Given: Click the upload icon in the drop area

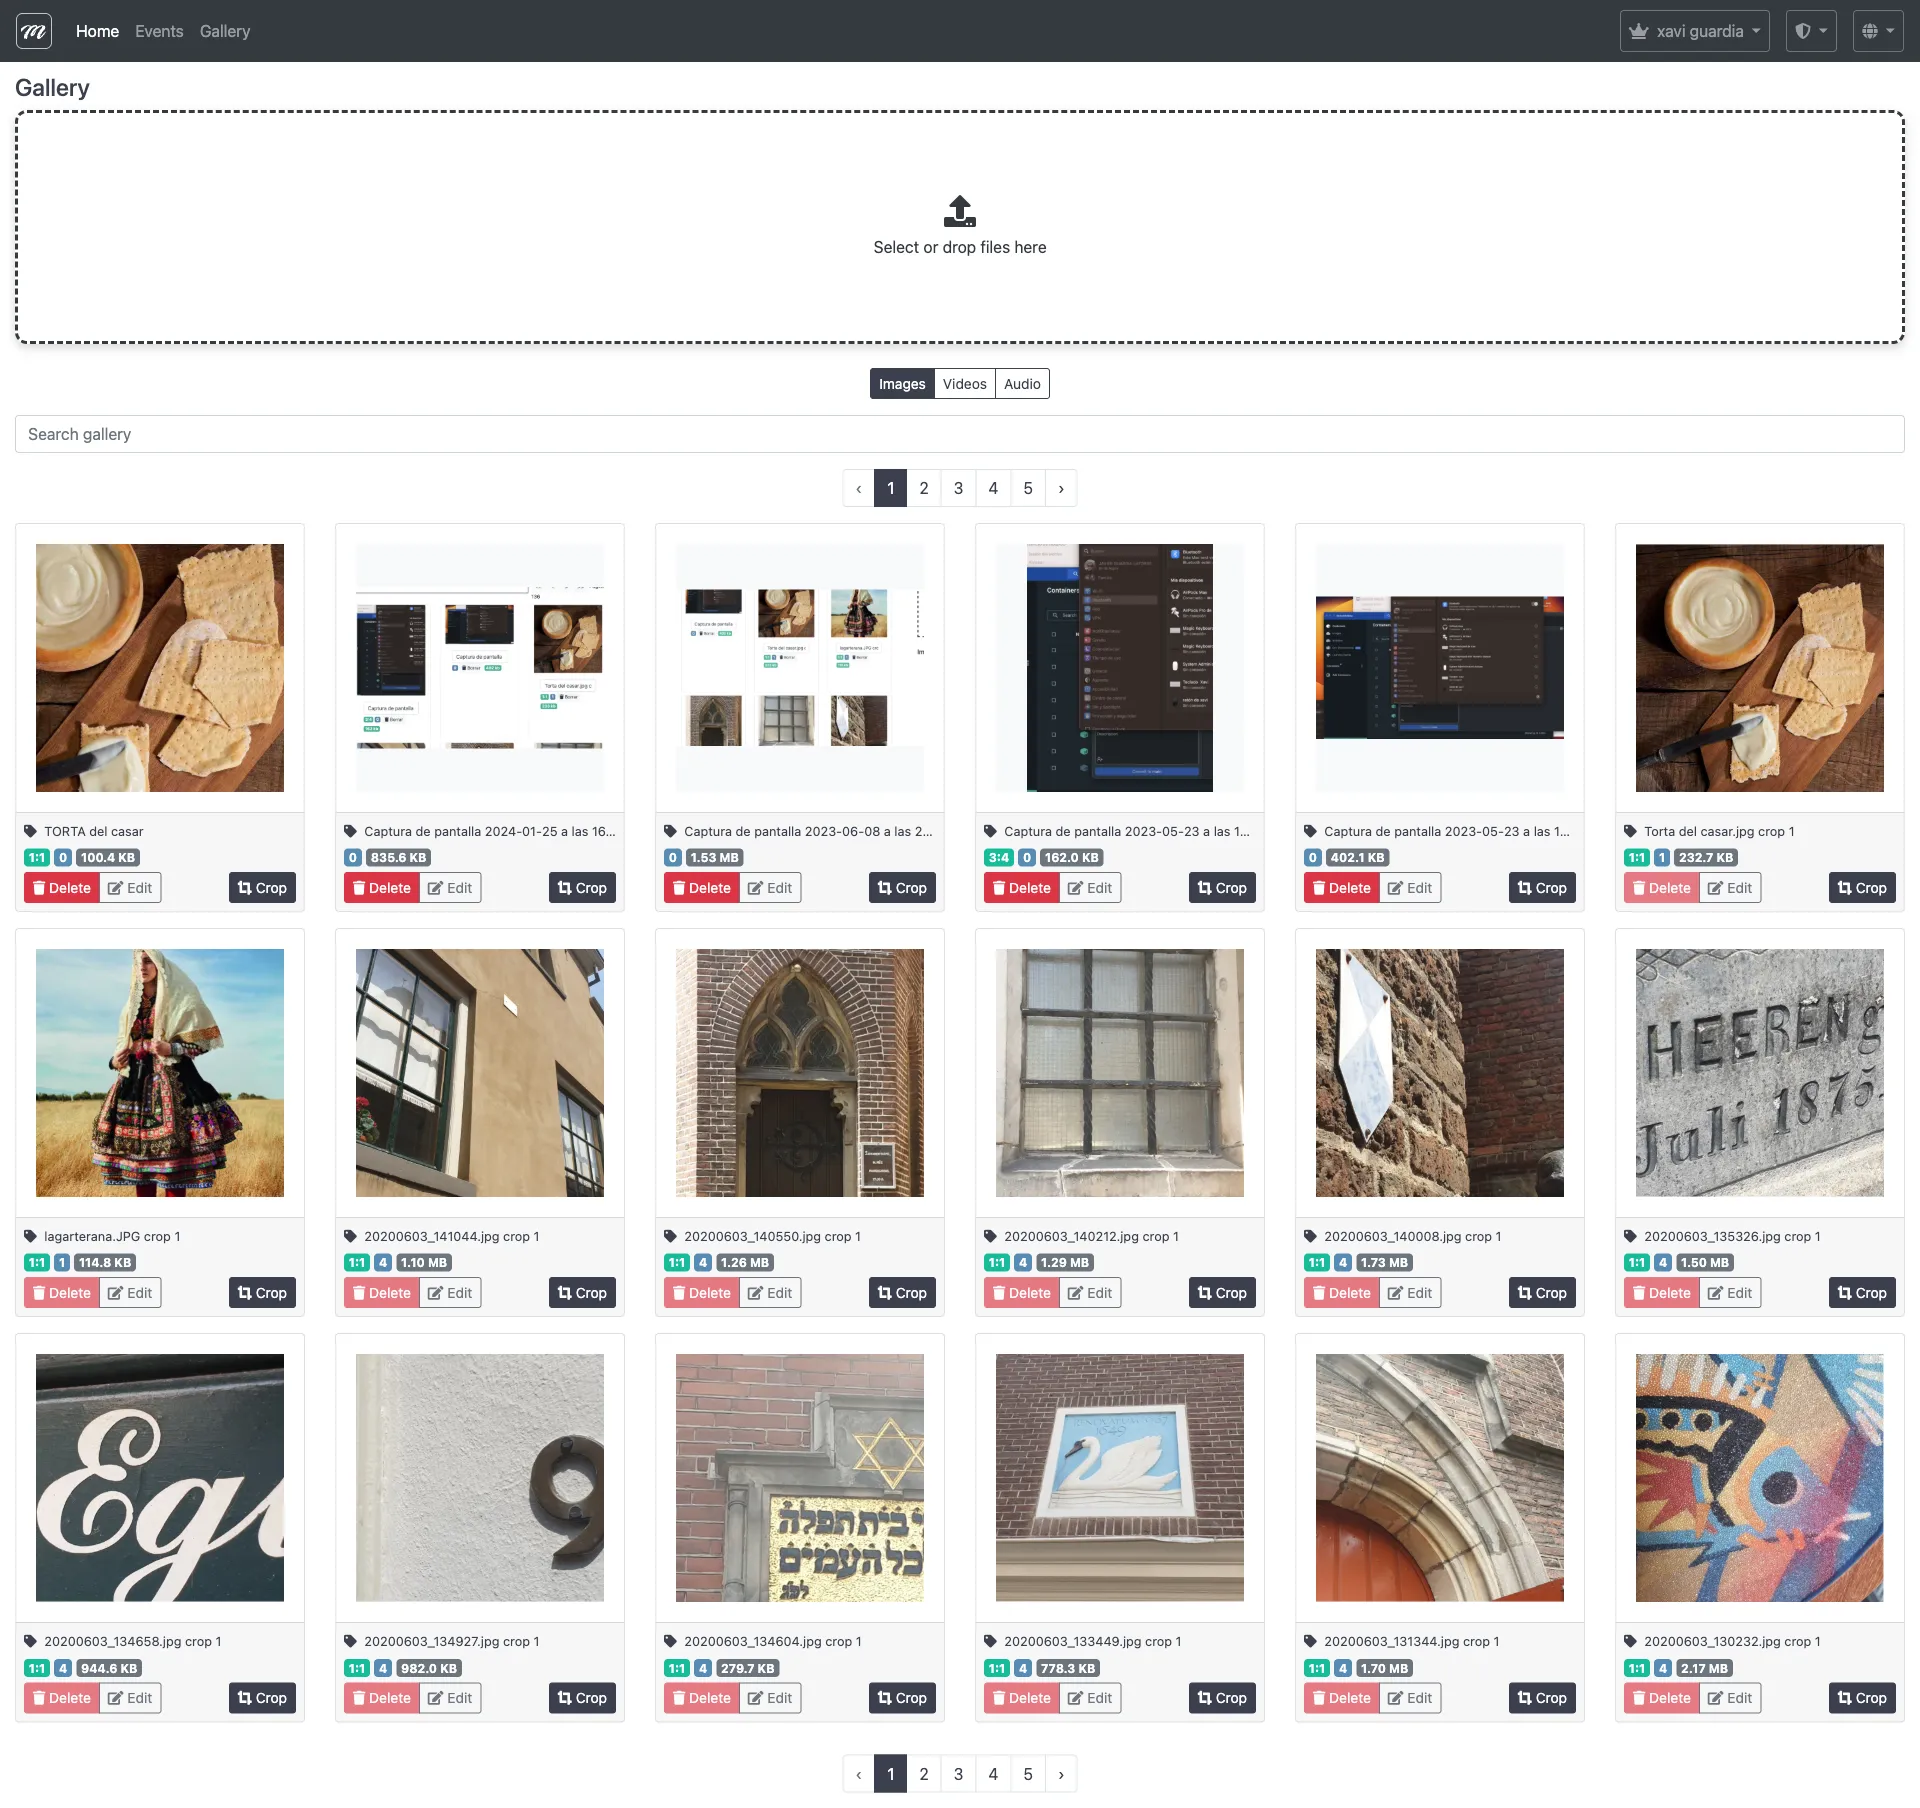Looking at the screenshot, I should [x=959, y=212].
